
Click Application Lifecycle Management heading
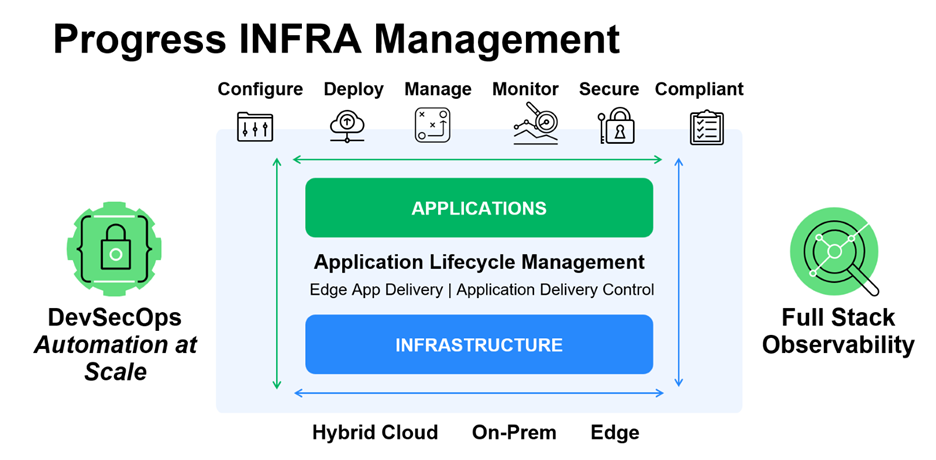(x=479, y=263)
